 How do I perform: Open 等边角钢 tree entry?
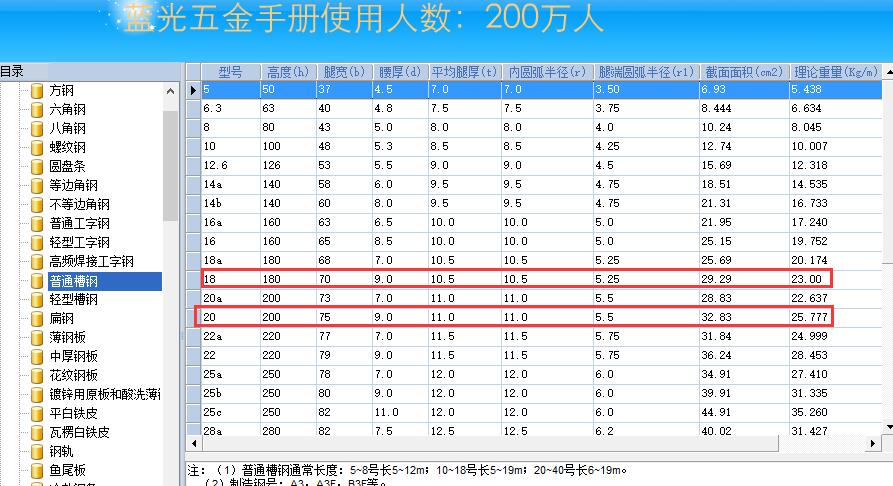(73, 186)
